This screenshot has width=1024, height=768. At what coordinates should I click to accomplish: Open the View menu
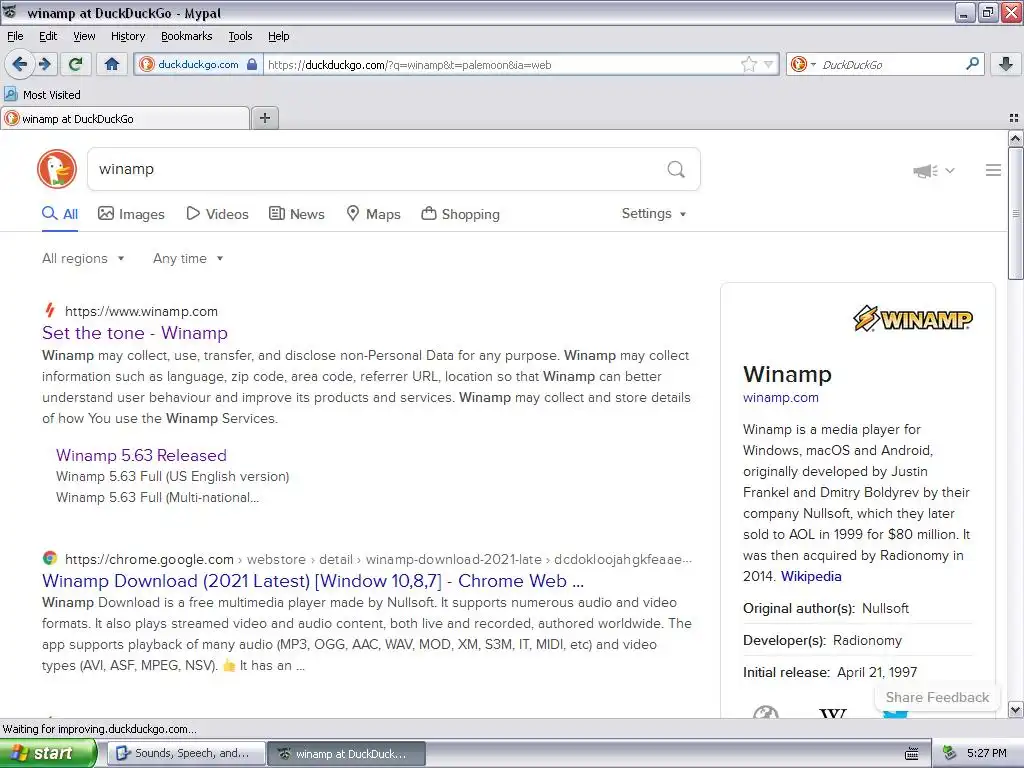(x=84, y=36)
